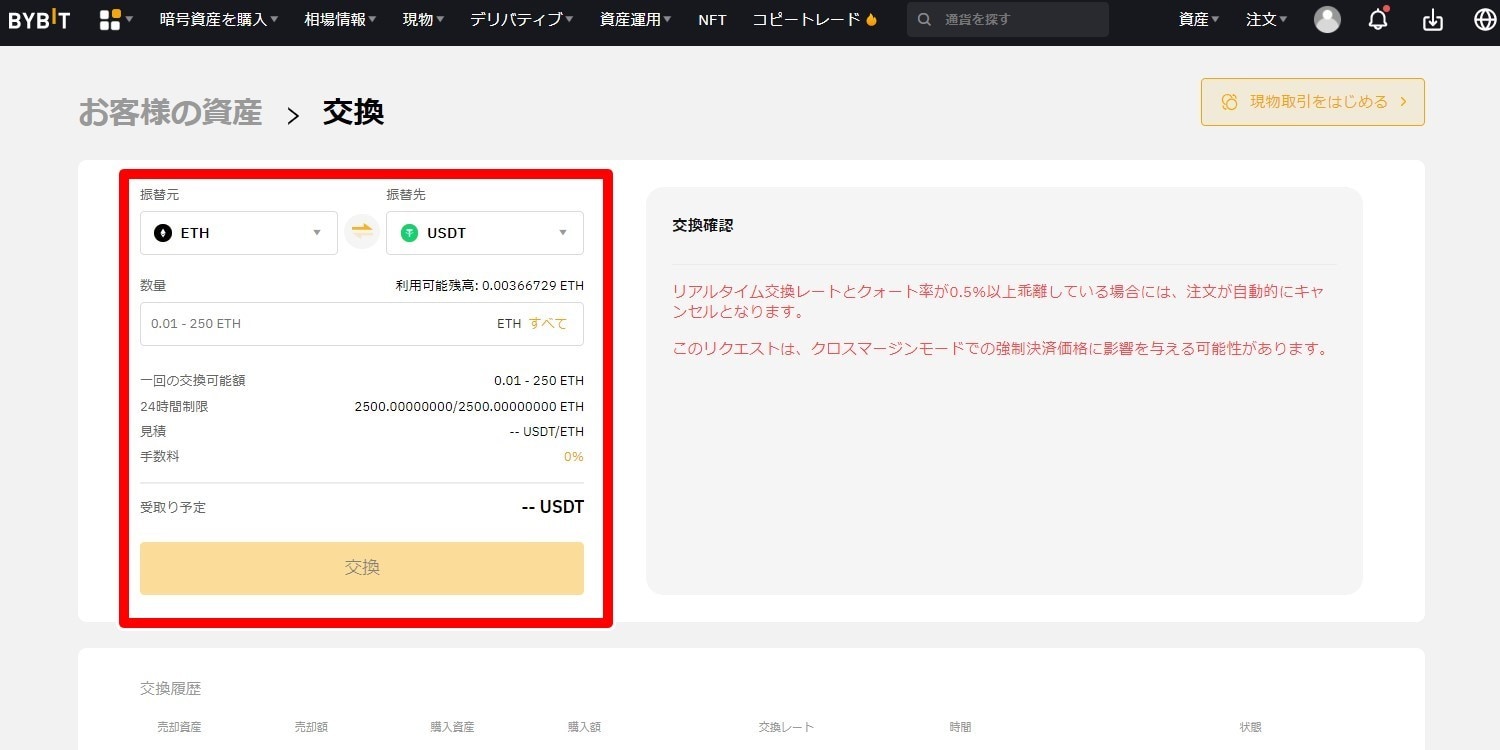Click the 購入額 column header
The height and width of the screenshot is (750, 1500).
click(x=584, y=727)
